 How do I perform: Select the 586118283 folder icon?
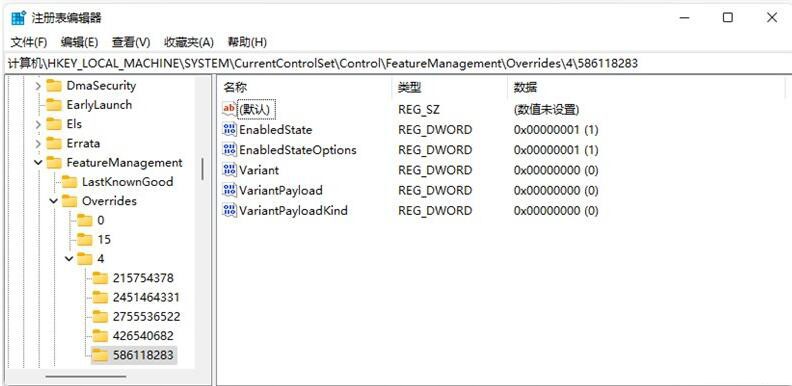point(101,355)
